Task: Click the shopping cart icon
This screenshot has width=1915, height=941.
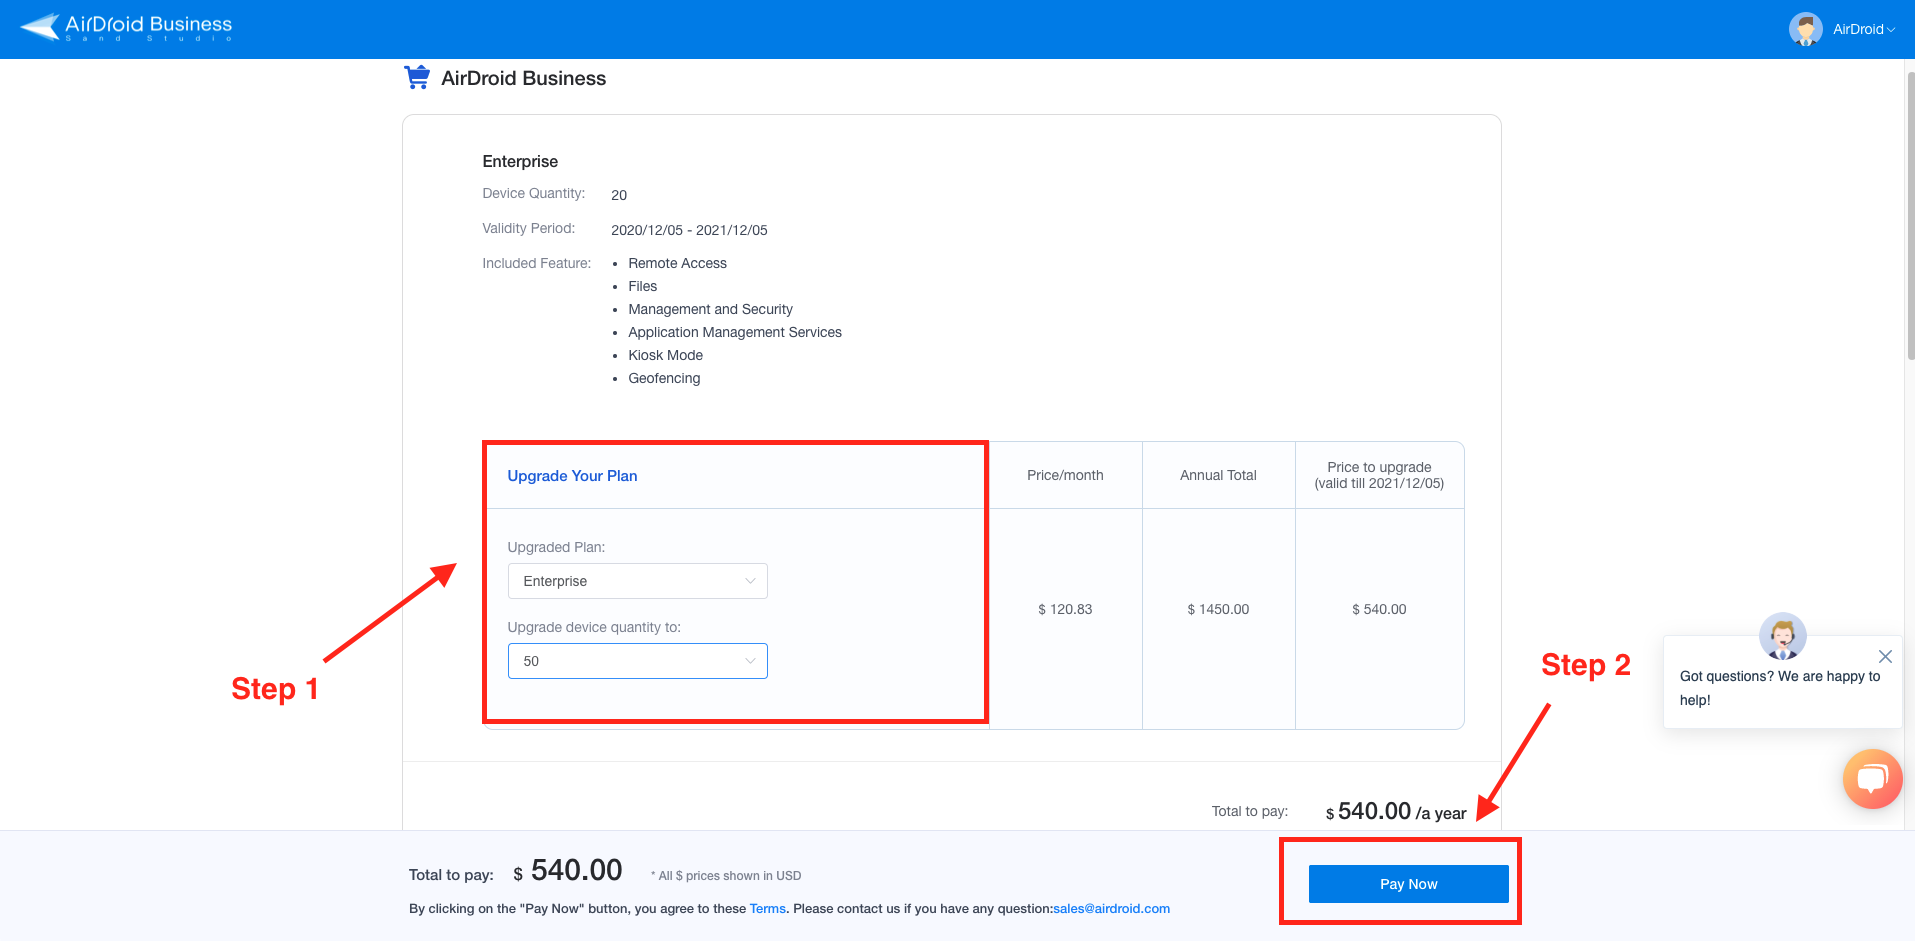Action: point(417,77)
